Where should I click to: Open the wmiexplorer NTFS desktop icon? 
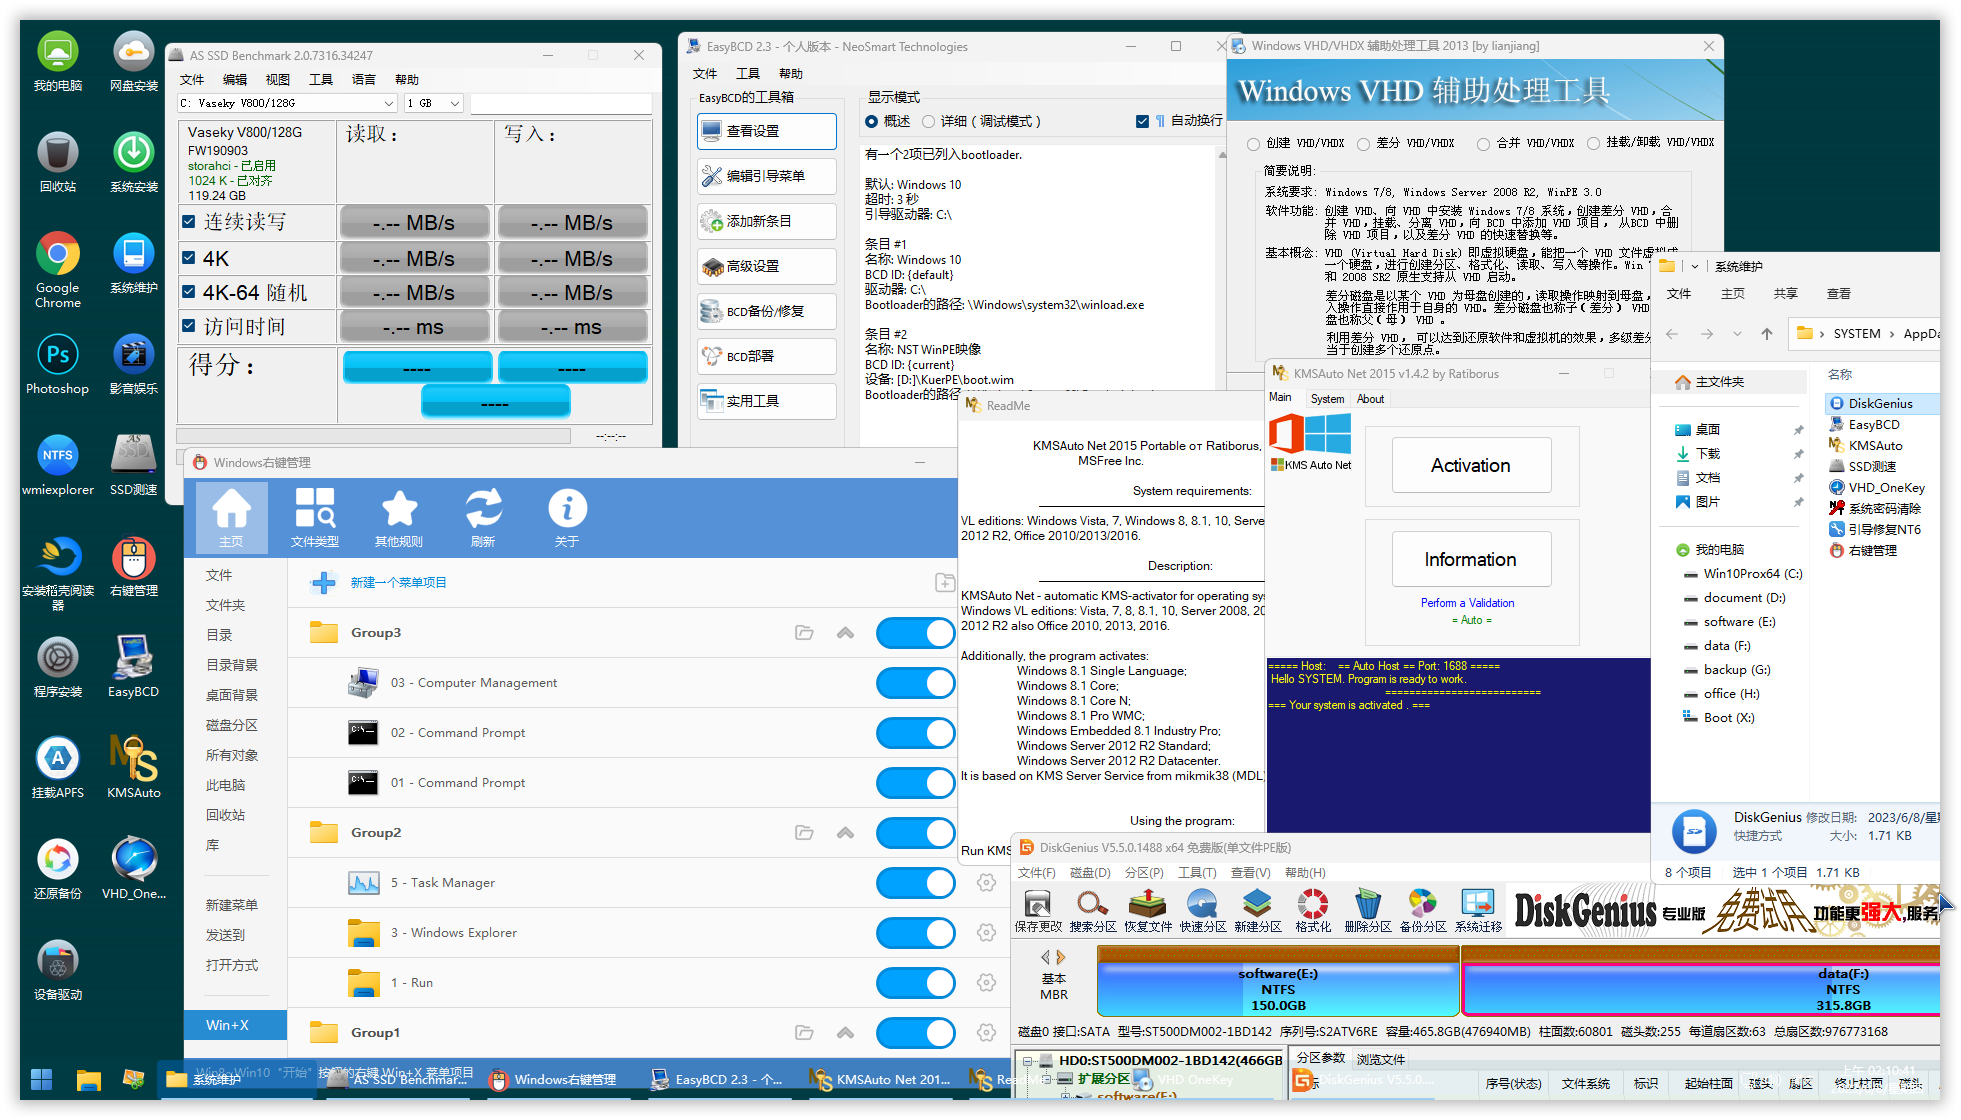pyautogui.click(x=57, y=466)
